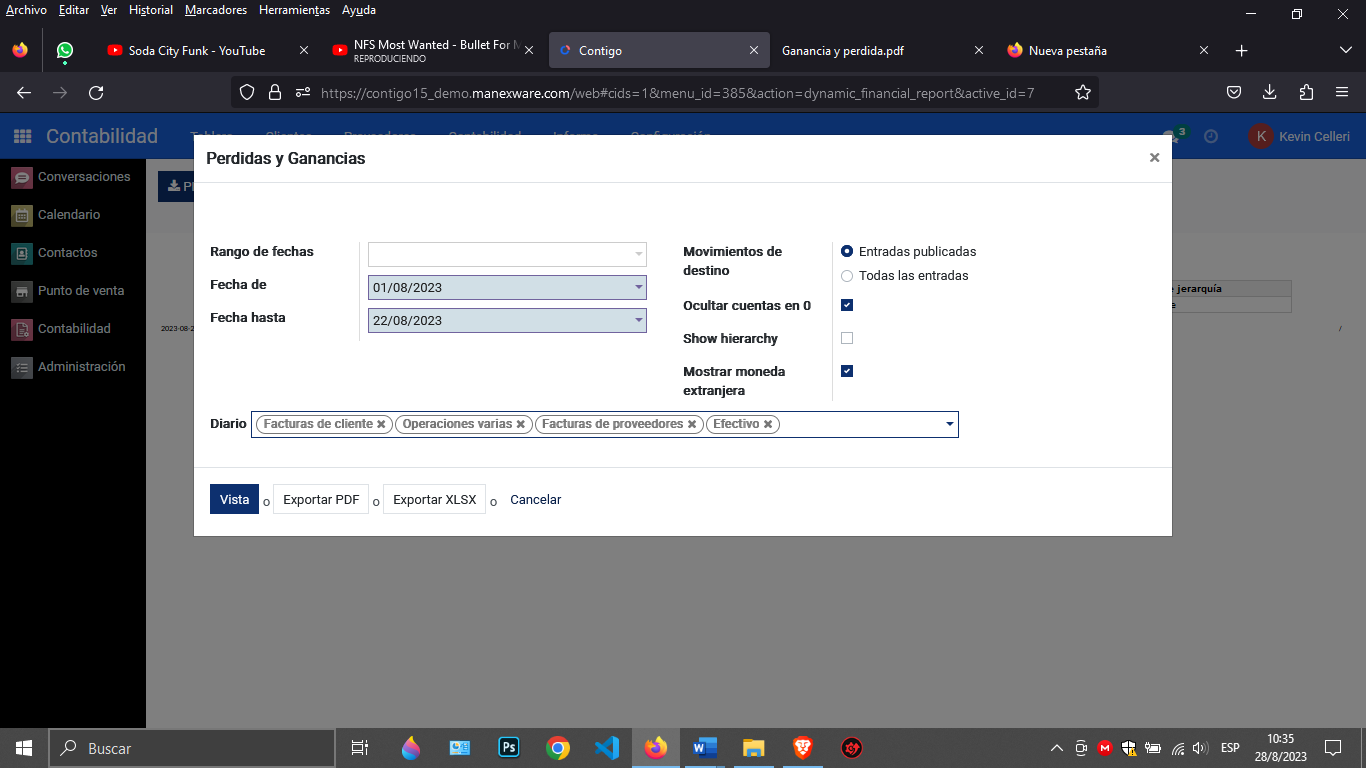The image size is (1366, 768).
Task: Open the Fecha hasta date picker
Action: tap(507, 320)
